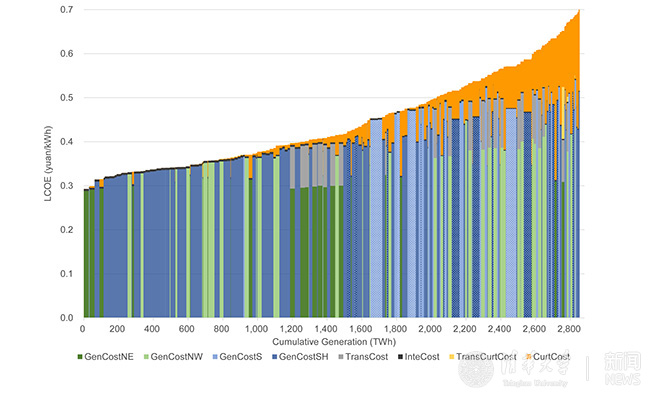This screenshot has height=400, width=650.
Task: Click the InteCost black legend swatch
Action: [x=400, y=356]
